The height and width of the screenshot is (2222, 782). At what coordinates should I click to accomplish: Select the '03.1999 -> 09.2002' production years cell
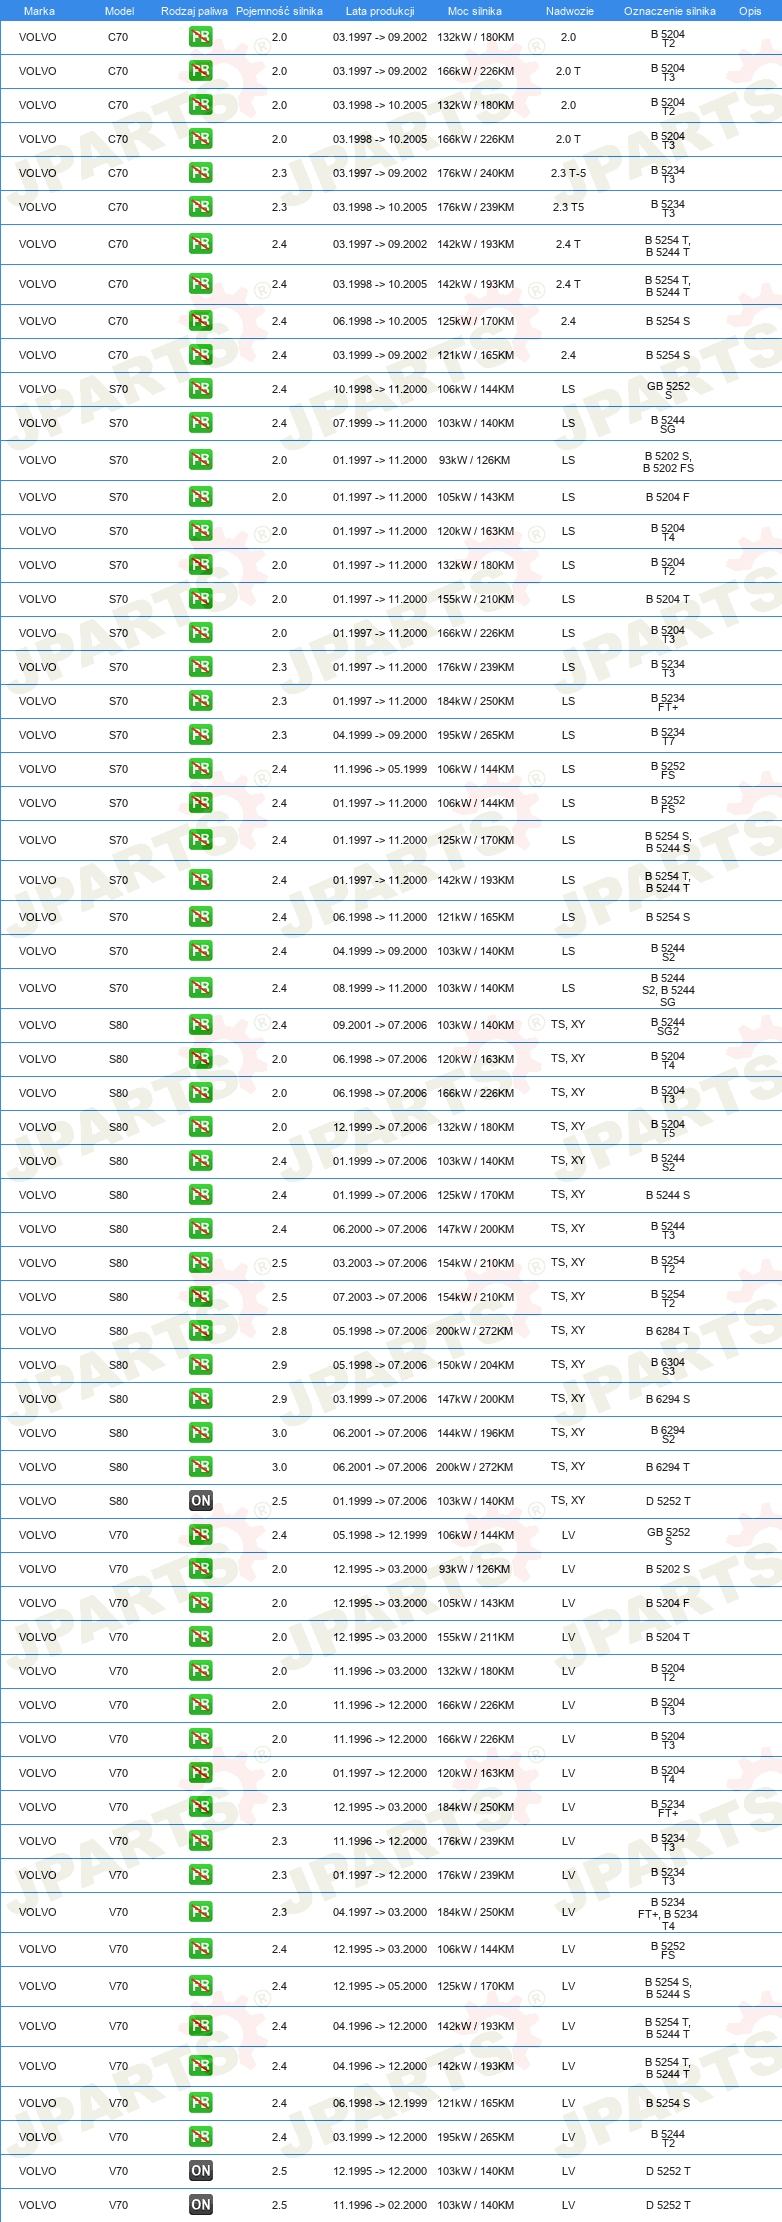tap(380, 355)
